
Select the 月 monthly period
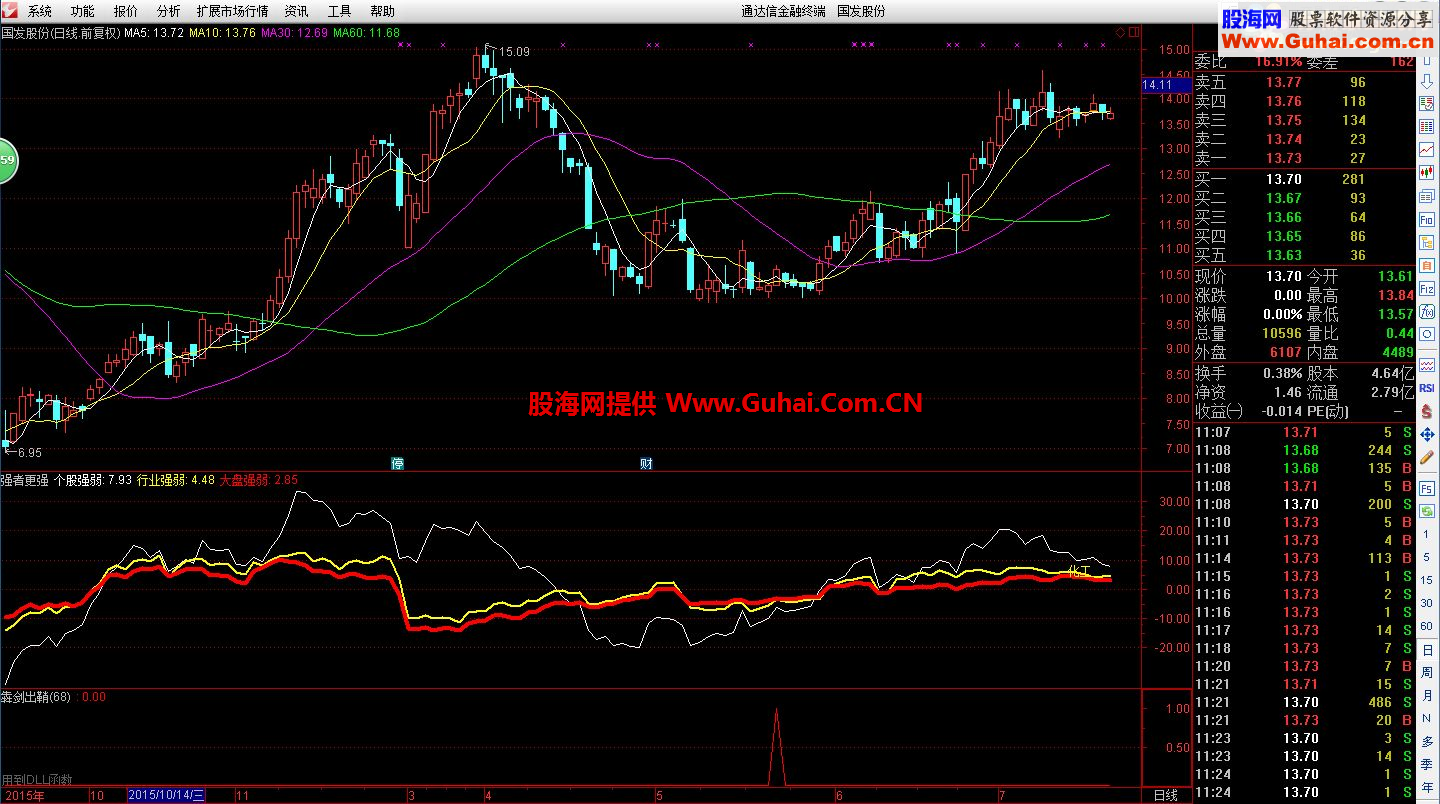[1427, 695]
